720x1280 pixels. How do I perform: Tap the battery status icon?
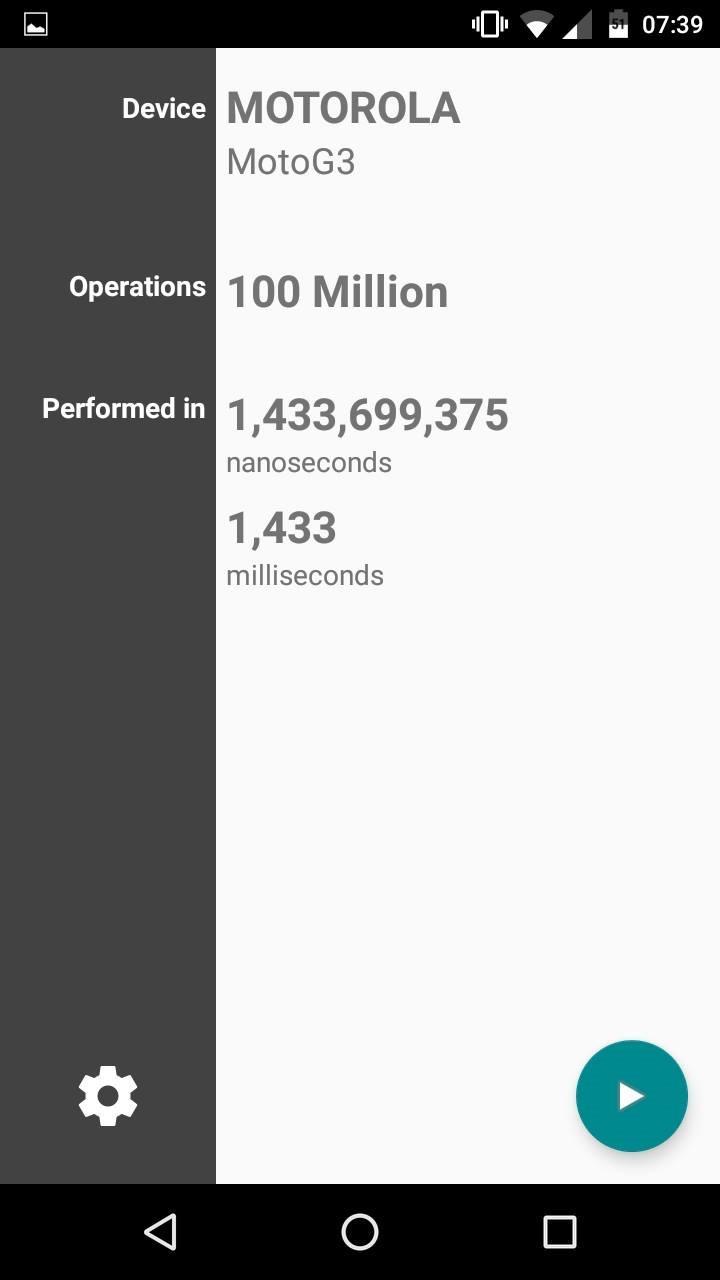(x=618, y=24)
